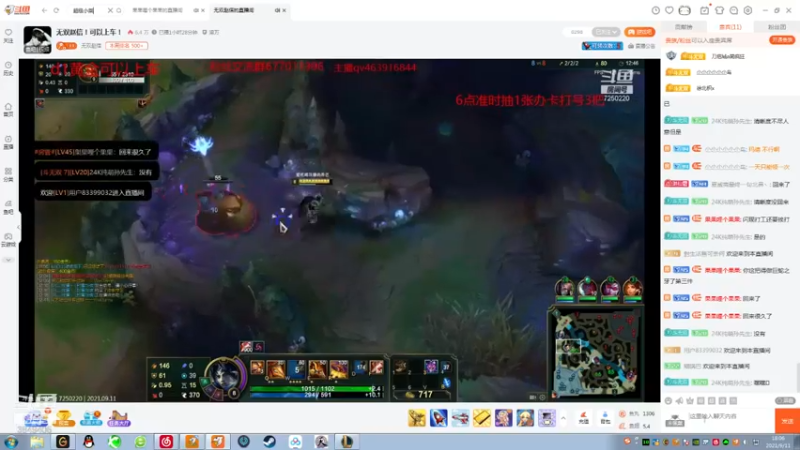Open the backpack icon beside gifts
800x450 pixels.
point(605,418)
